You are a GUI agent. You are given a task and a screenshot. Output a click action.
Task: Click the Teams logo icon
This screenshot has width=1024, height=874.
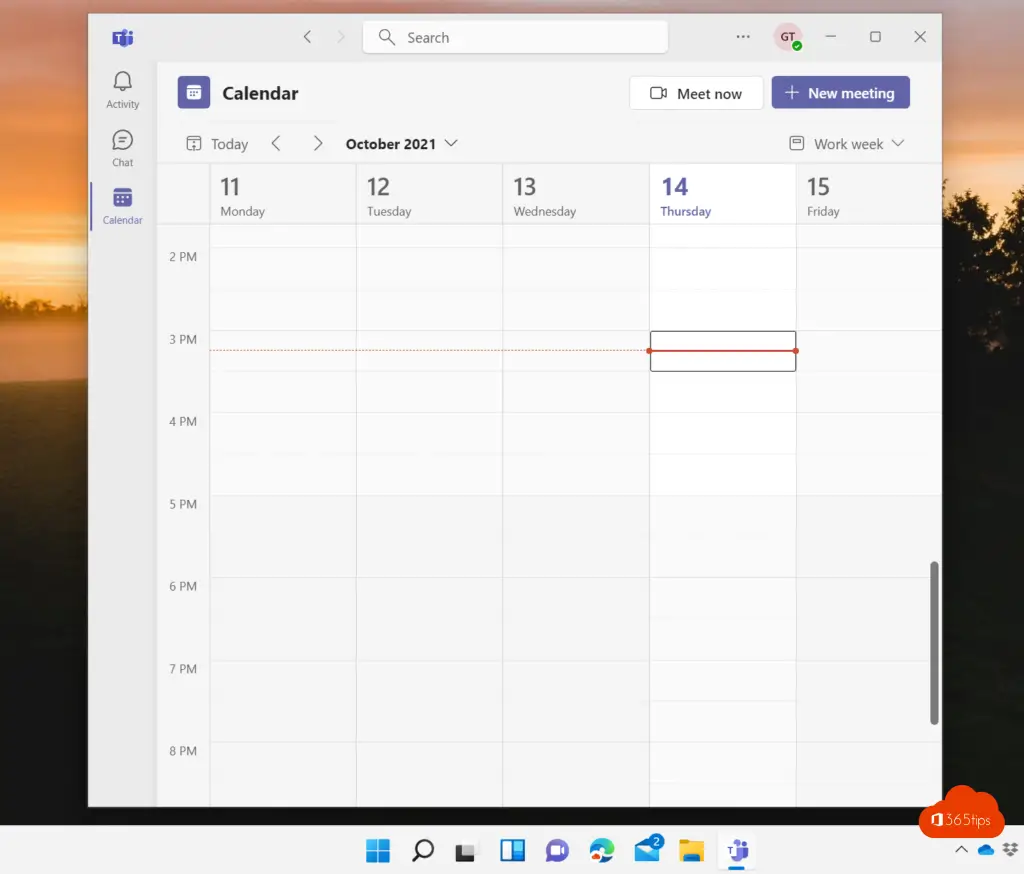[x=123, y=38]
